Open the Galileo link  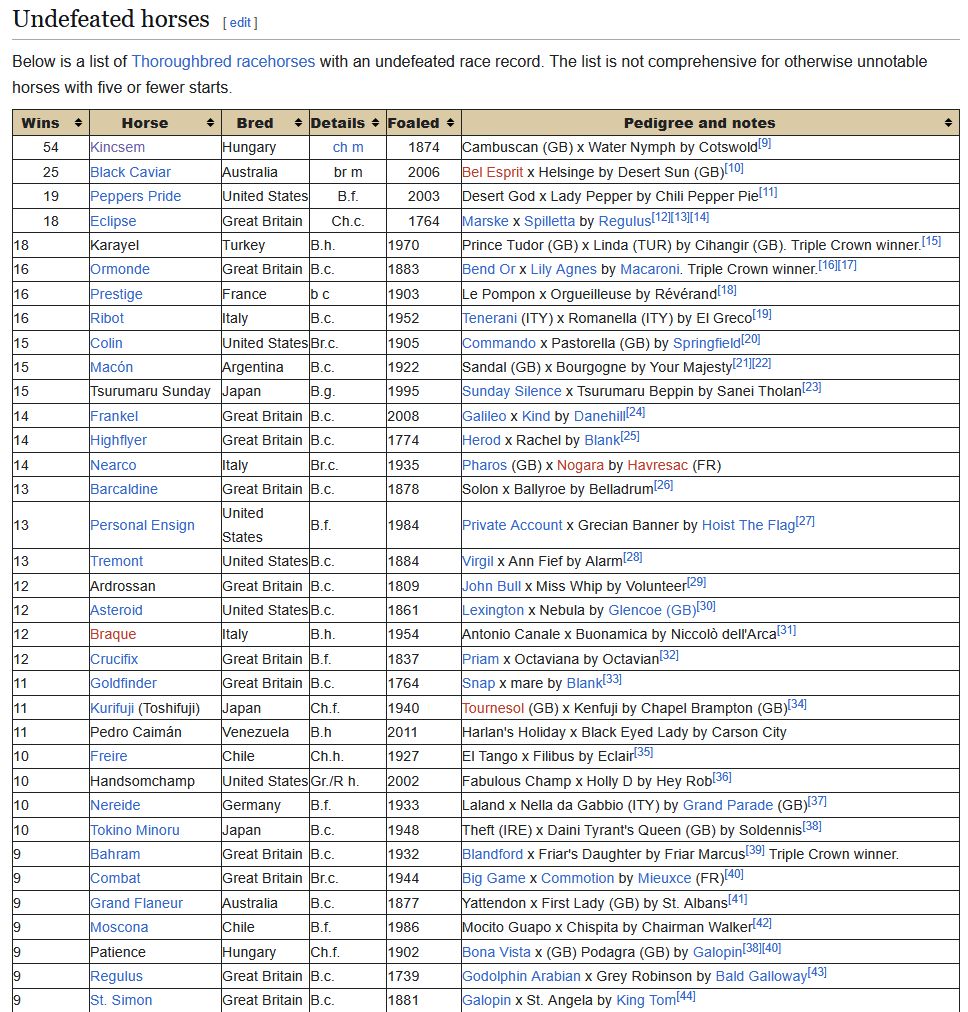point(484,416)
